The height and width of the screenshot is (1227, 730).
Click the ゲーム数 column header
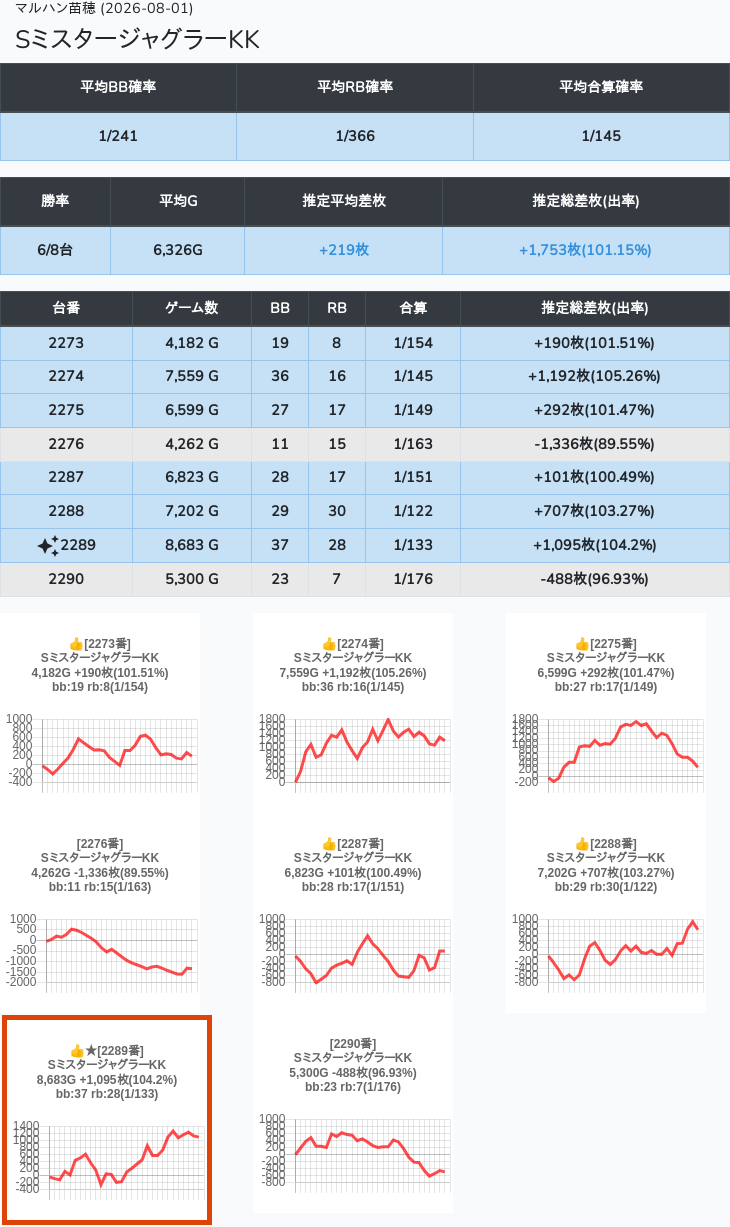pyautogui.click(x=192, y=308)
